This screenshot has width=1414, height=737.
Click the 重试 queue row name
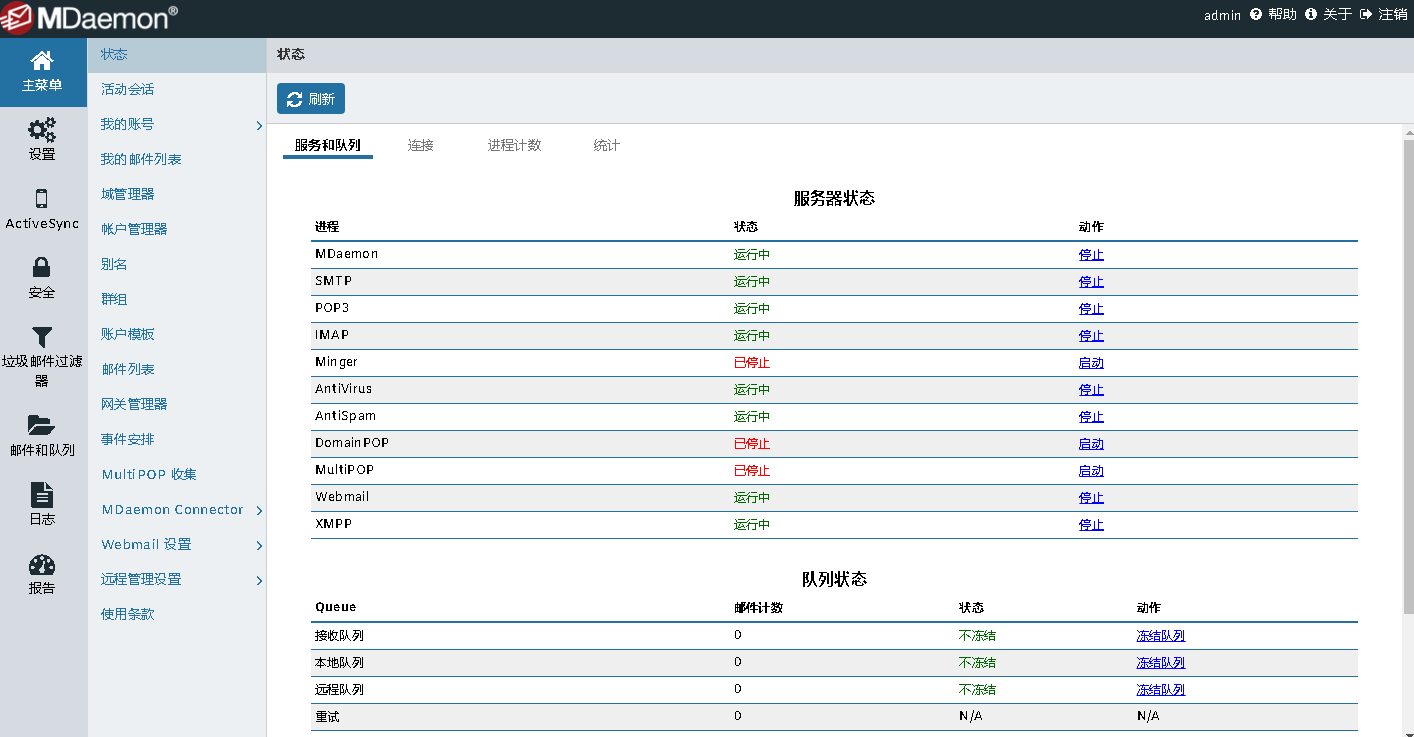pos(327,717)
